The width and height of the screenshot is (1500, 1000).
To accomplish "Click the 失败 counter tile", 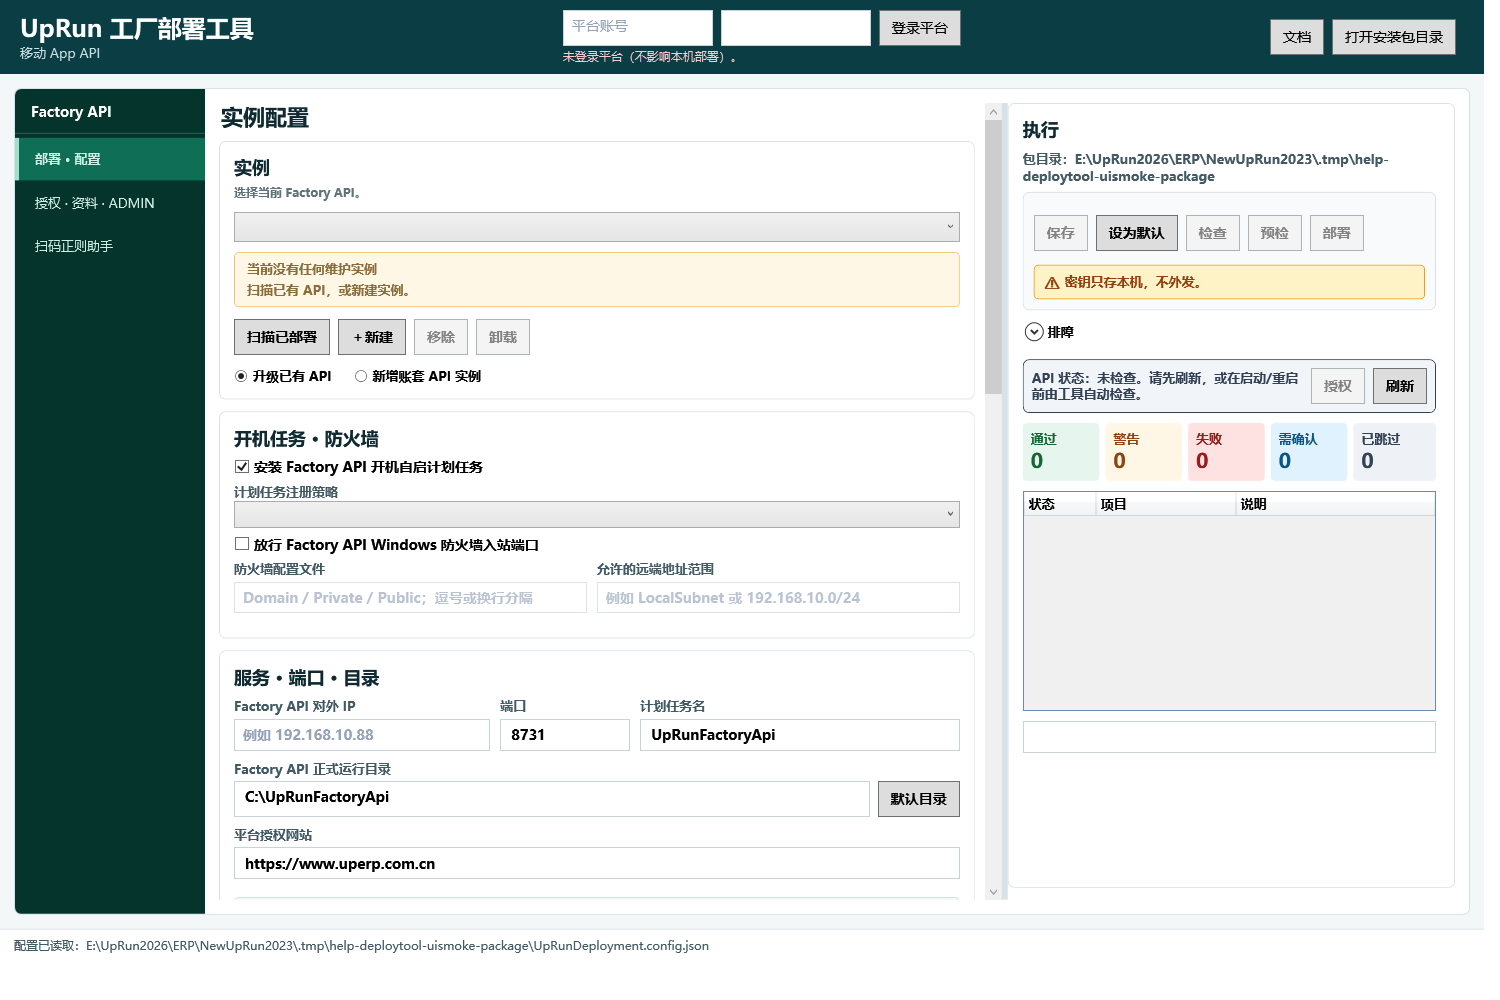I will [x=1226, y=452].
